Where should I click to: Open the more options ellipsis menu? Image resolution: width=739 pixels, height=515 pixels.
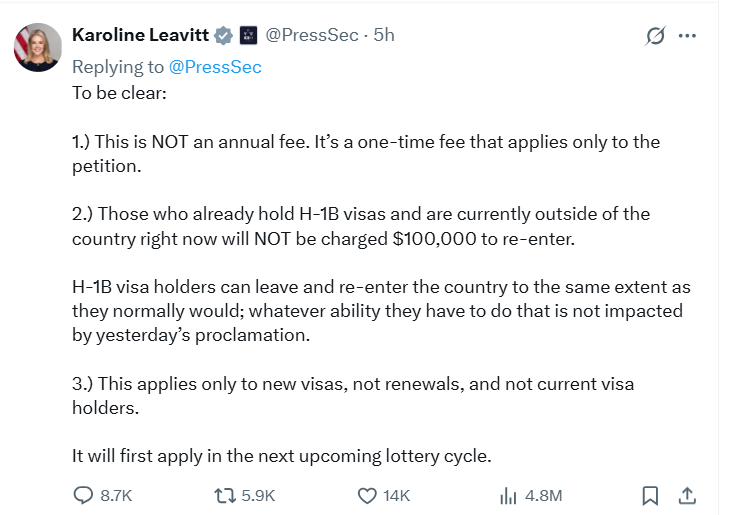[687, 36]
